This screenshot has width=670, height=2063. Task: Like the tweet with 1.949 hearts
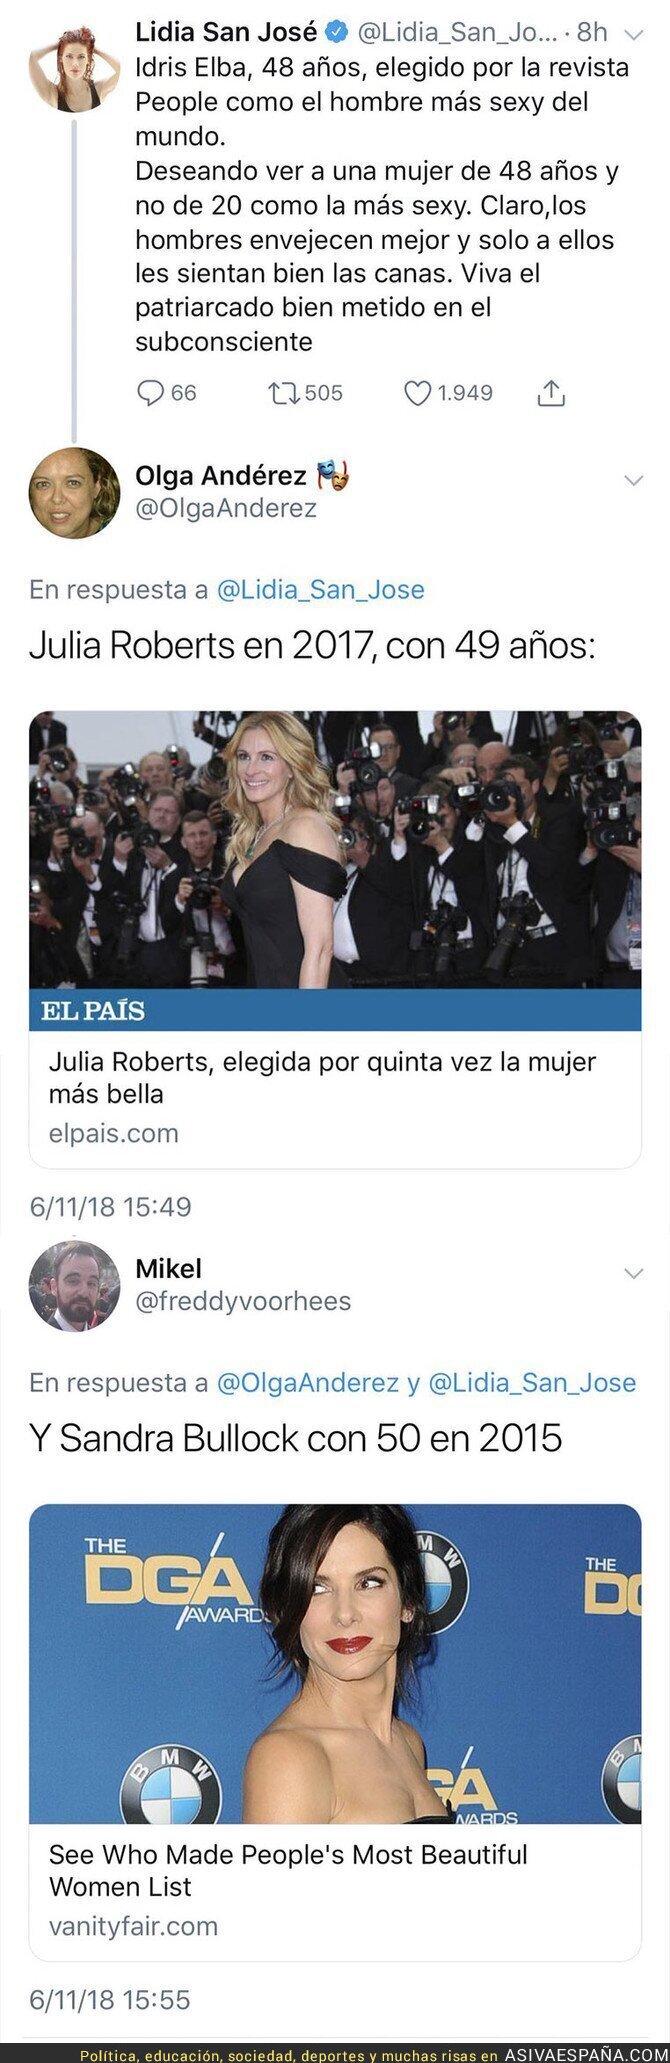[416, 393]
